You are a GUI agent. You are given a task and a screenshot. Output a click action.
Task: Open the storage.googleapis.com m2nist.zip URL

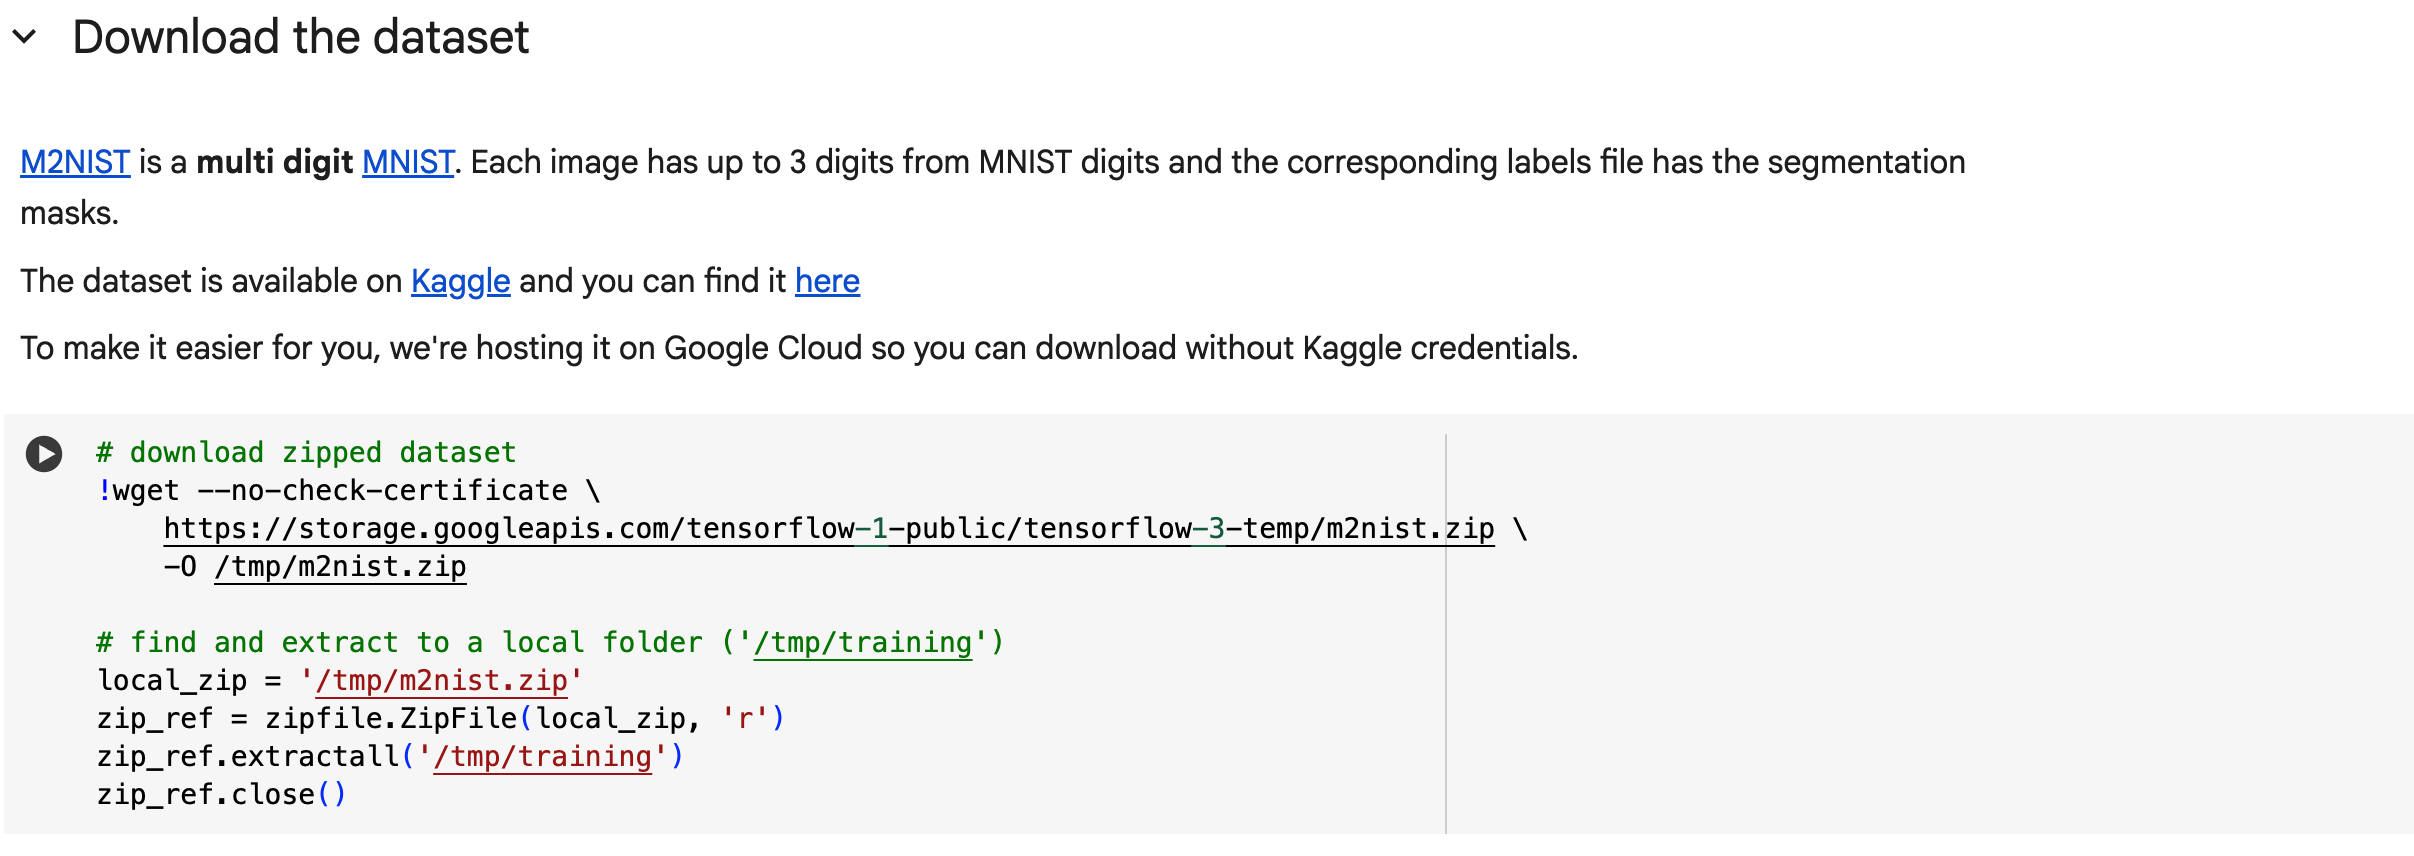[x=829, y=528]
